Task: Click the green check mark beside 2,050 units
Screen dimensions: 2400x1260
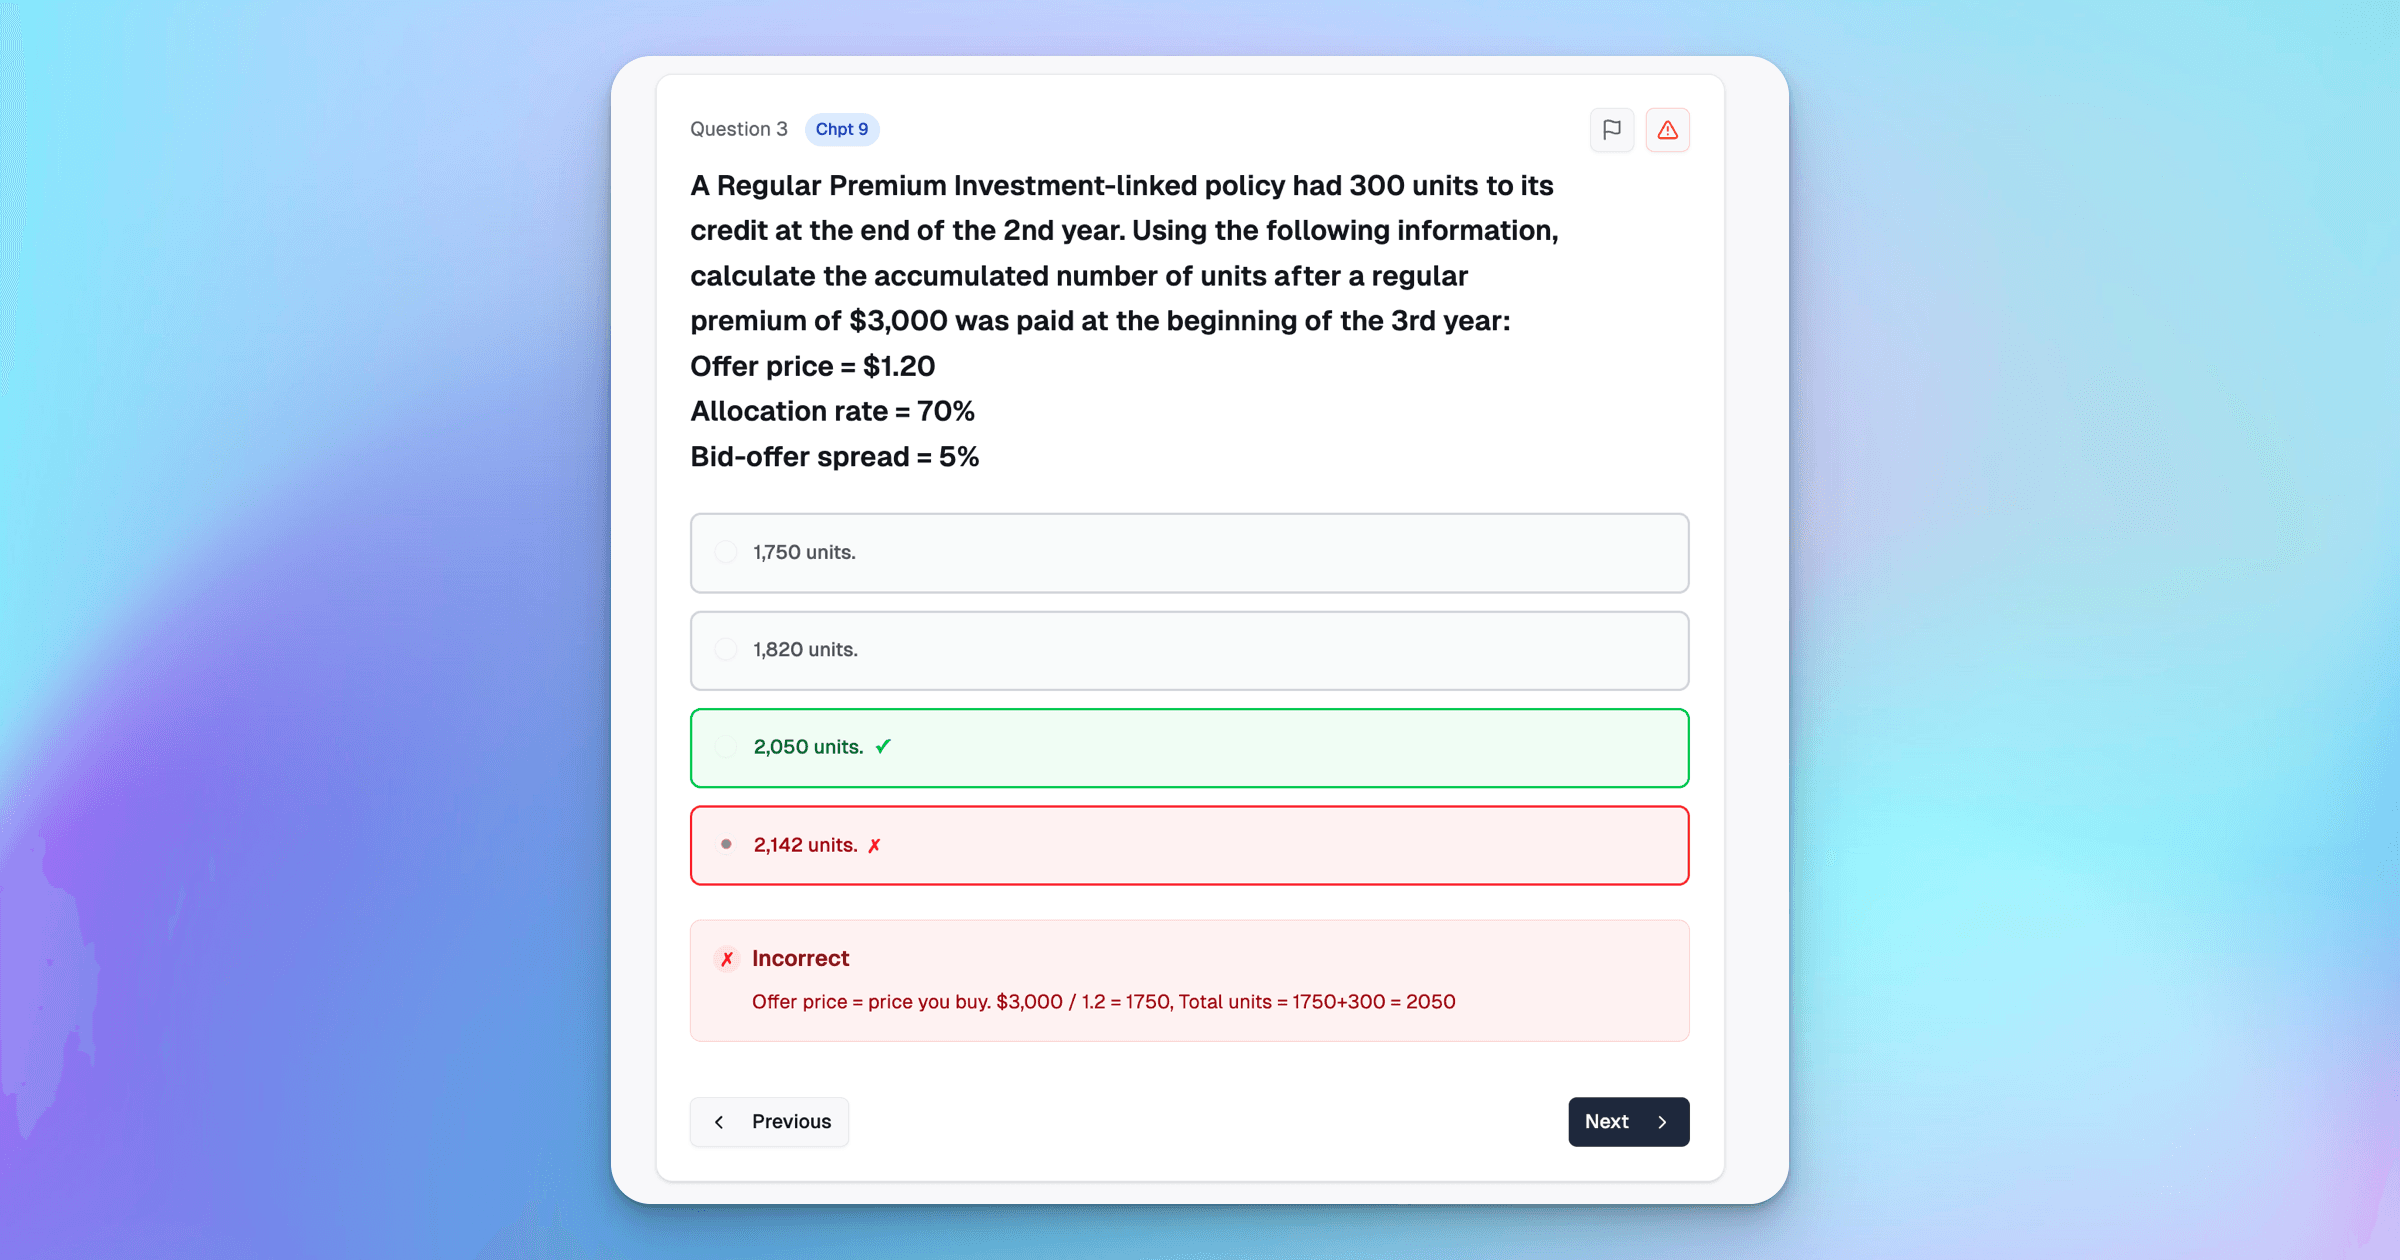Action: [883, 747]
